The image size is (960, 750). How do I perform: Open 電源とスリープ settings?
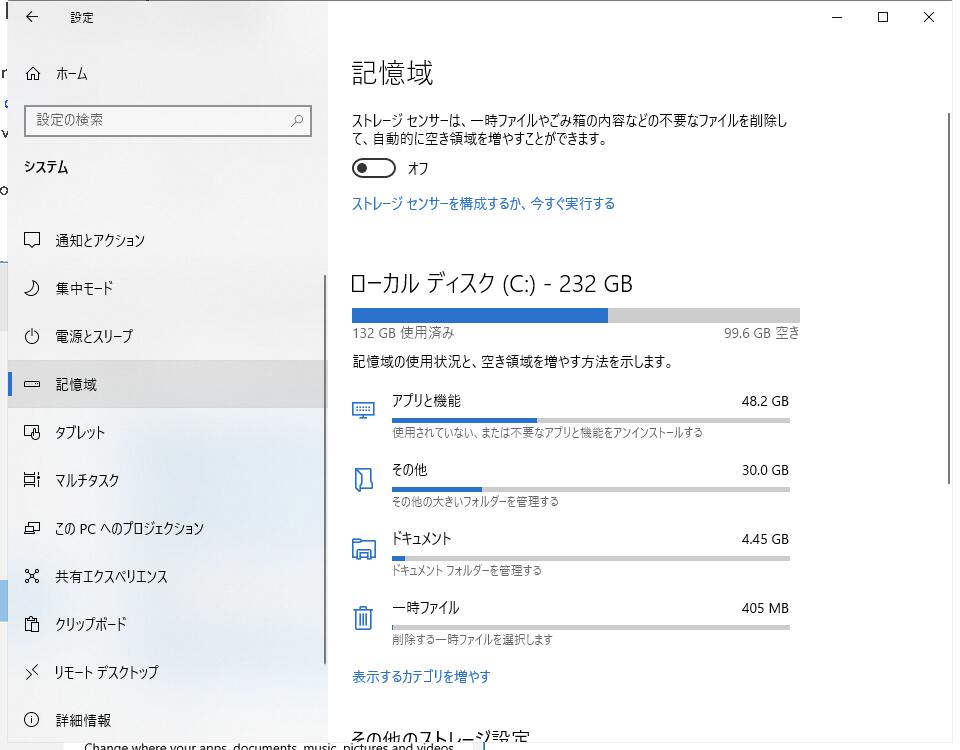pos(100,336)
